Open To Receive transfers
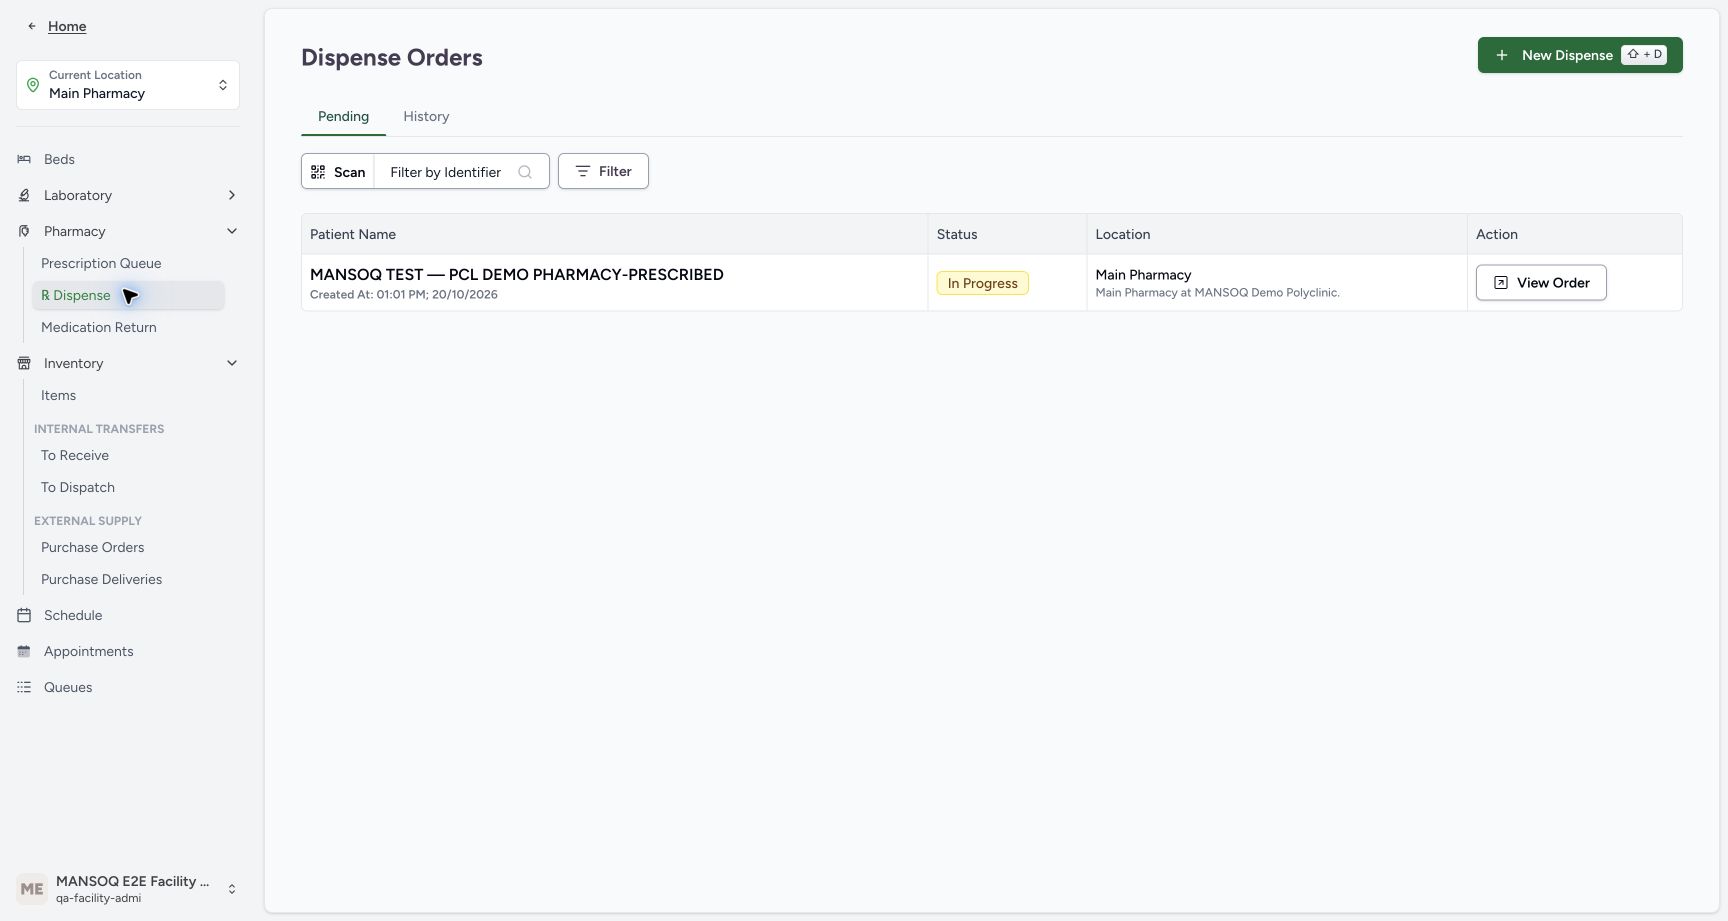Image resolution: width=1728 pixels, height=921 pixels. click(75, 455)
